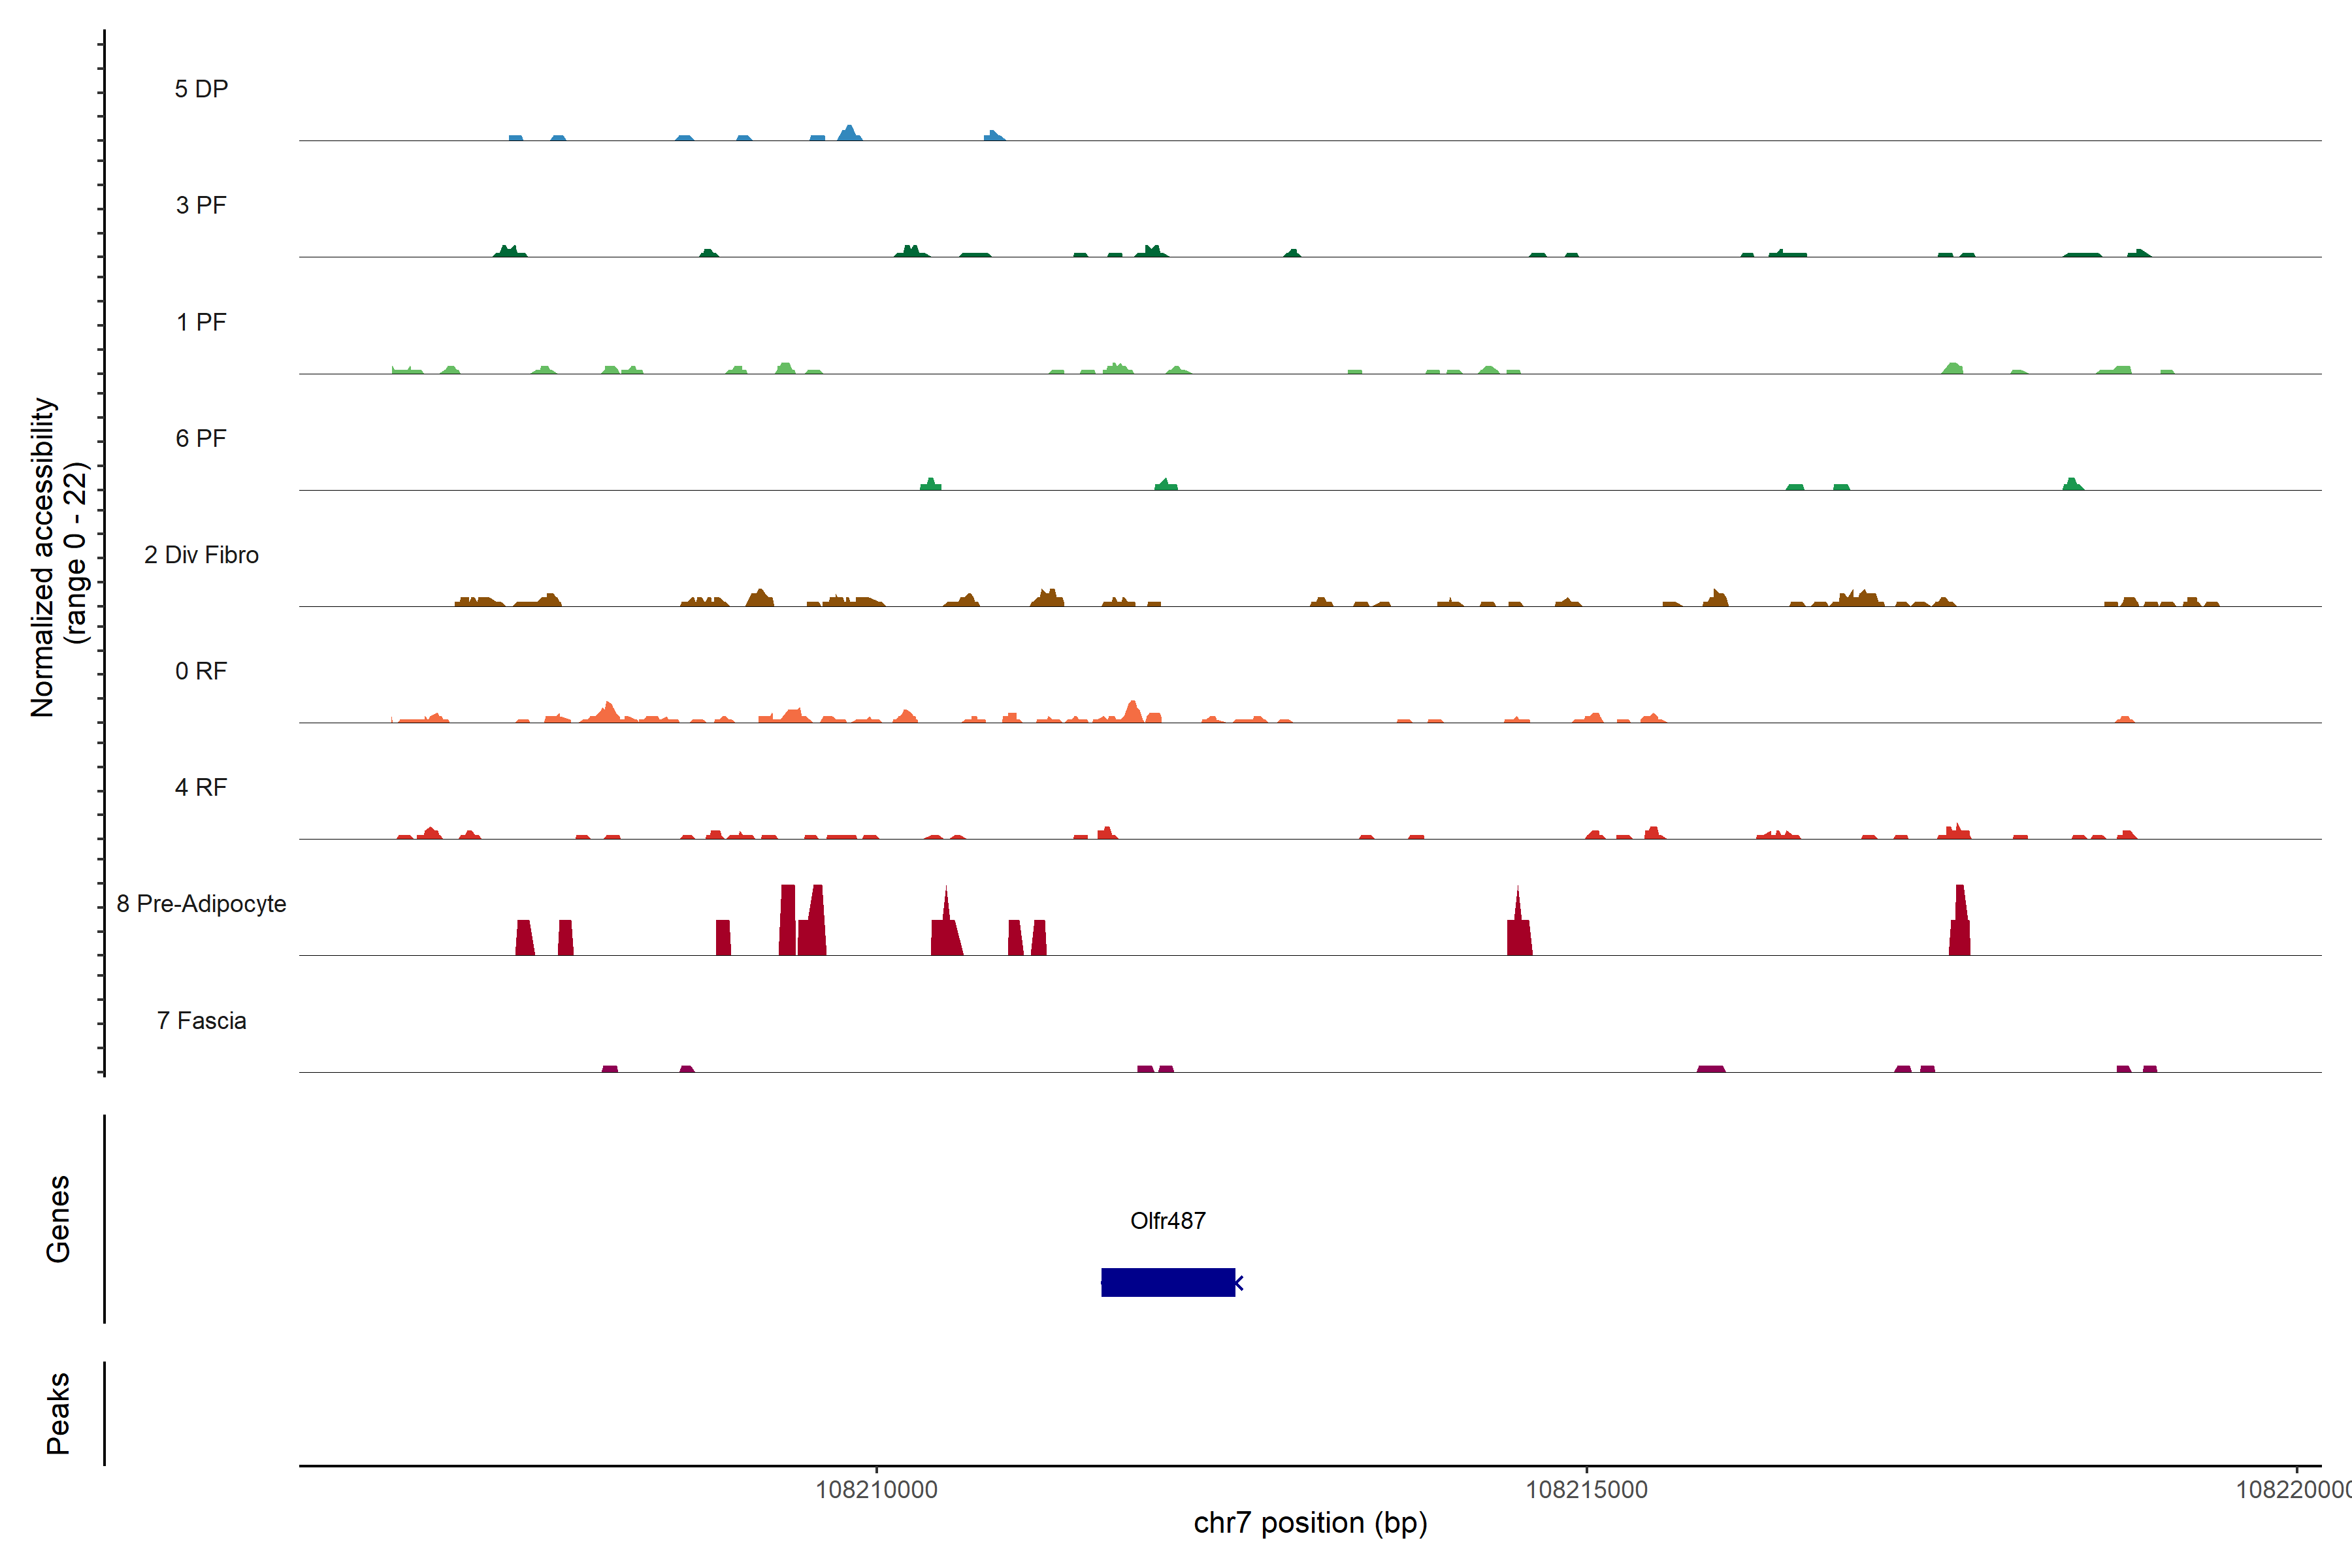Click the chr7 position (bp) axis title
This screenshot has width=2352, height=1568.
pos(1310,1523)
